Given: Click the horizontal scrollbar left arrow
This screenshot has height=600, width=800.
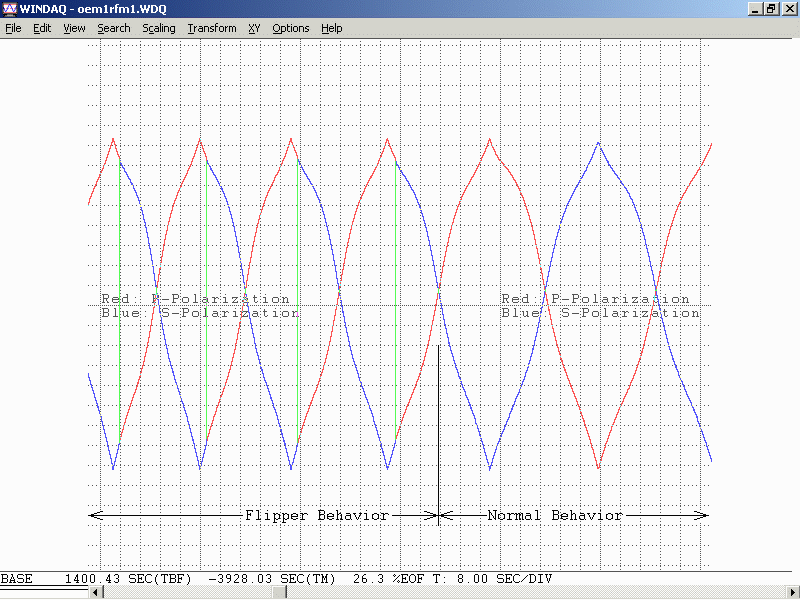Looking at the screenshot, I should 96,593.
